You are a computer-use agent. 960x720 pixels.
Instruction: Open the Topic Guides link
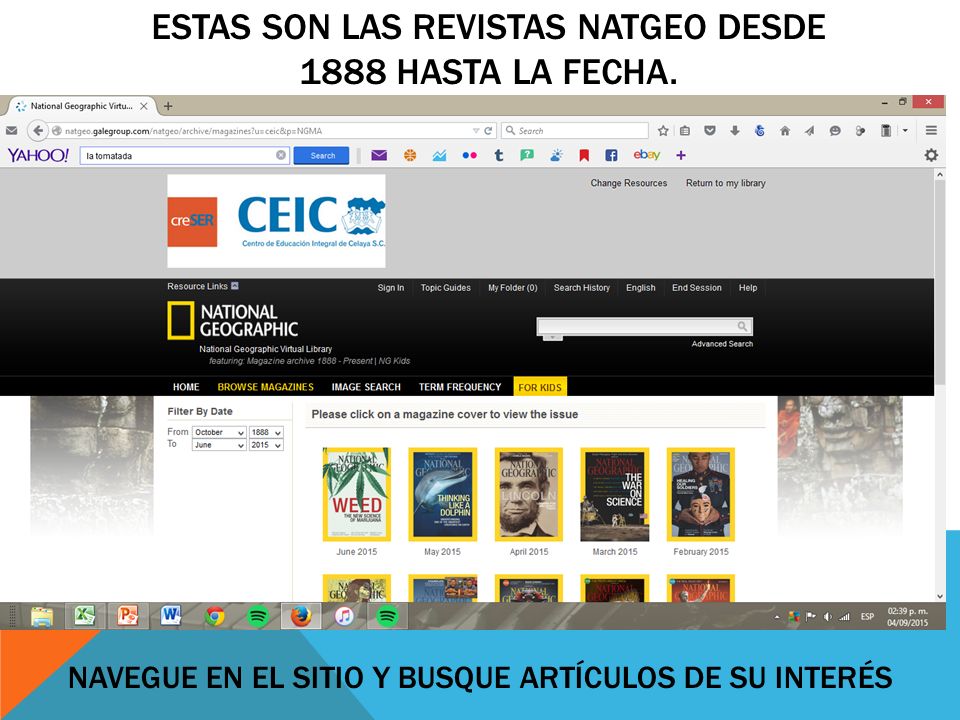446,288
